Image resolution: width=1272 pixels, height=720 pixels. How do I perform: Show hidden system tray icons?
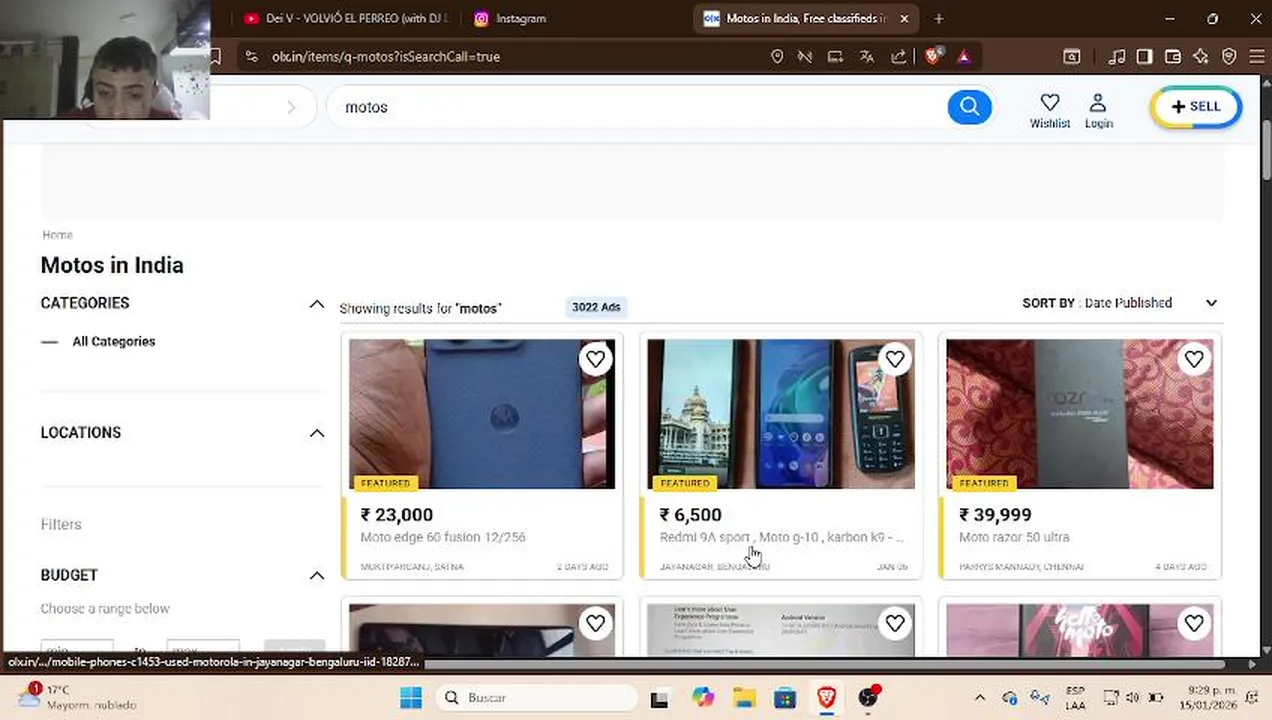point(980,698)
